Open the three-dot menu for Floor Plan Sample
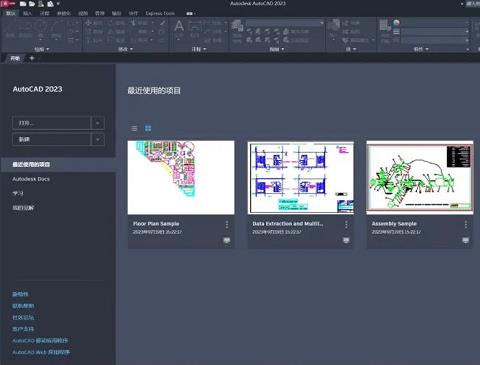The width and height of the screenshot is (480, 365). [227, 225]
